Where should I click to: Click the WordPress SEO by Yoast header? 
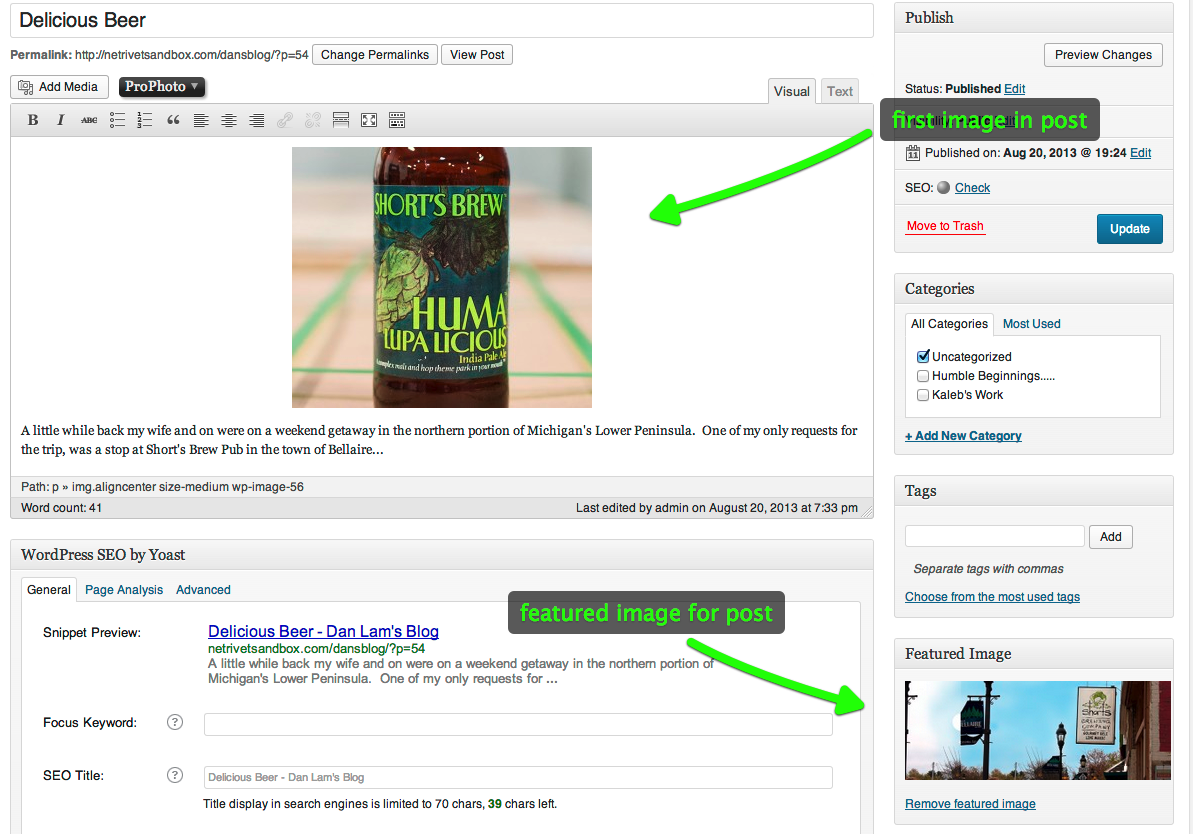point(441,555)
